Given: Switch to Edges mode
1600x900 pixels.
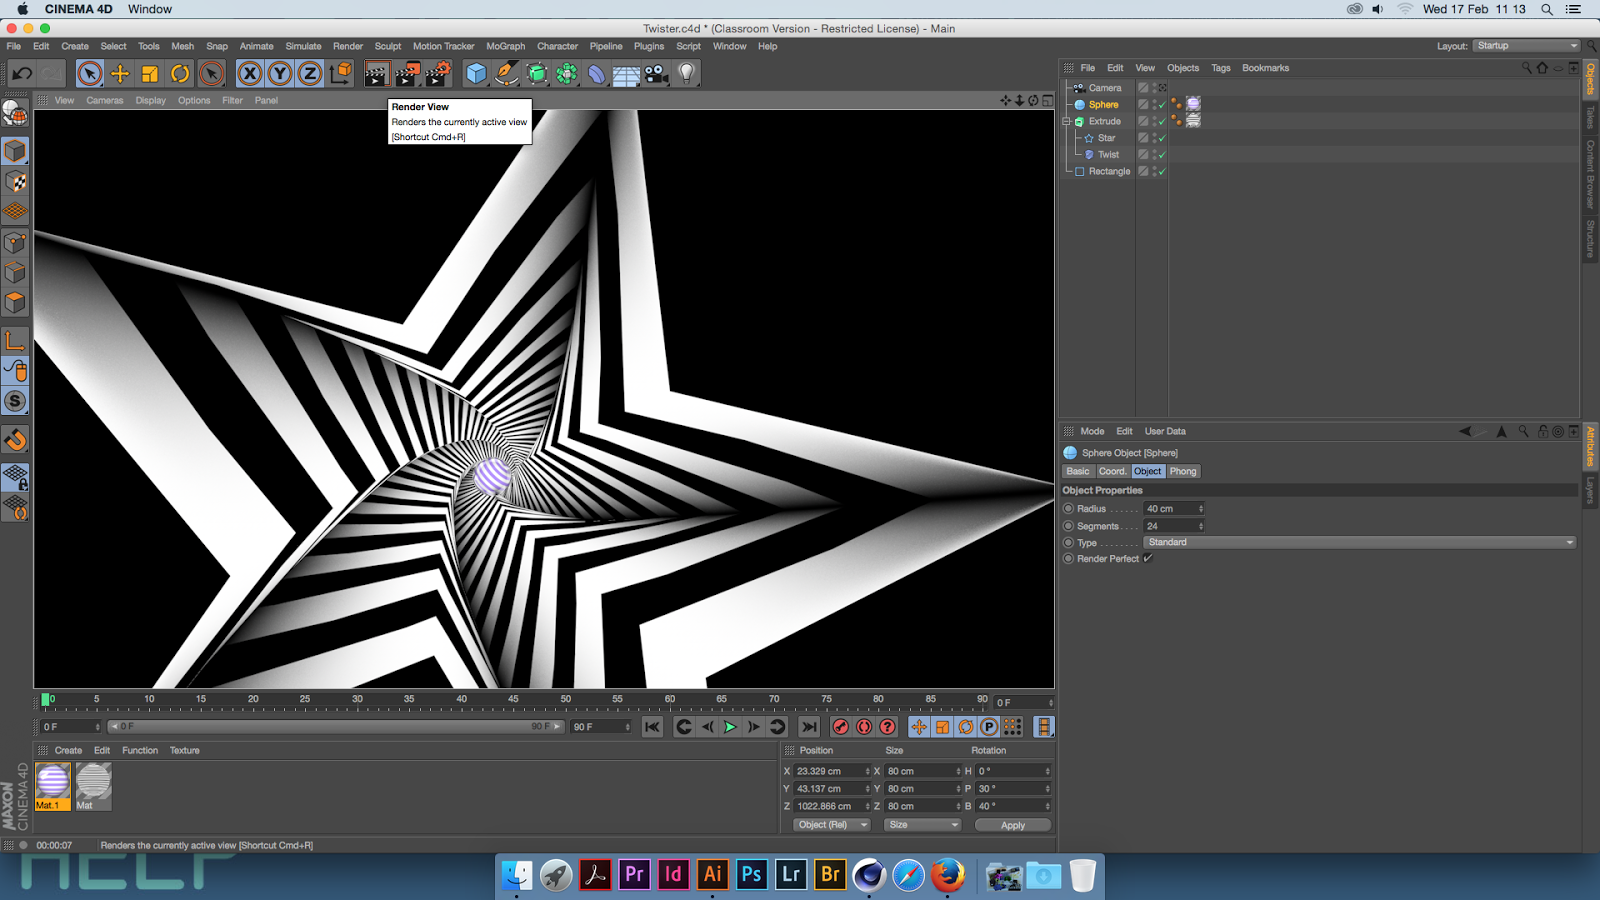Looking at the screenshot, I should tap(15, 273).
